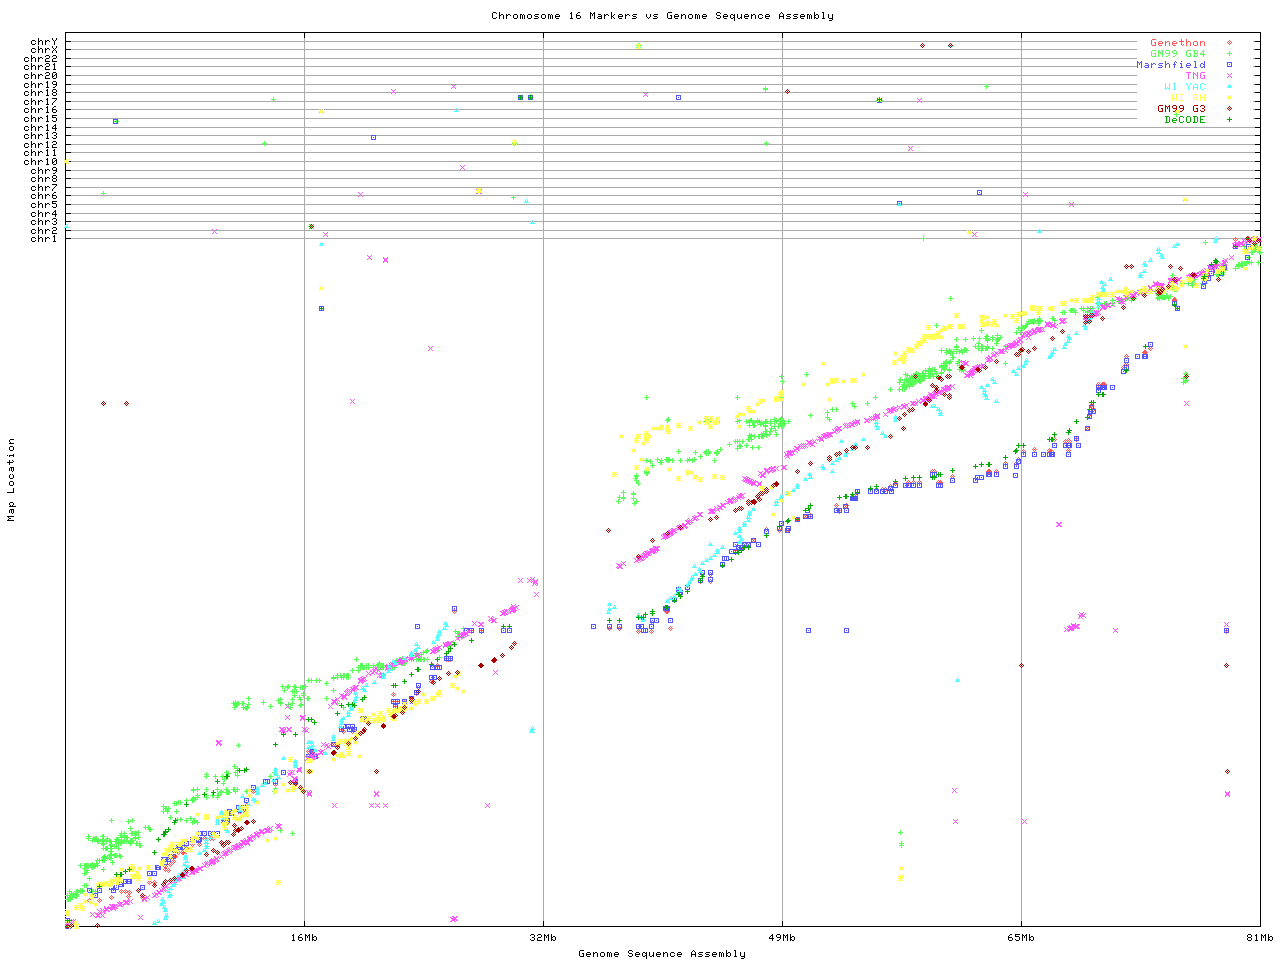Click the Genethon legend label
Screen dimensions: 1280x960
(x=1177, y=43)
